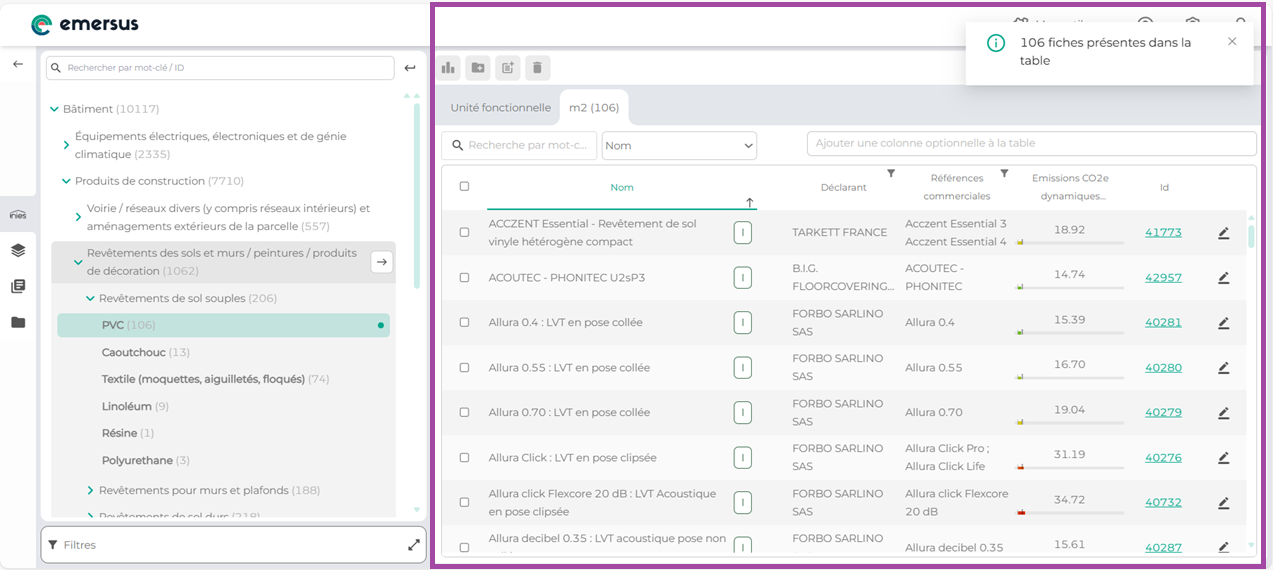Edit the ACOUTEC - PHONITEC U2sP3 row
1273x570 pixels.
click(x=1223, y=278)
